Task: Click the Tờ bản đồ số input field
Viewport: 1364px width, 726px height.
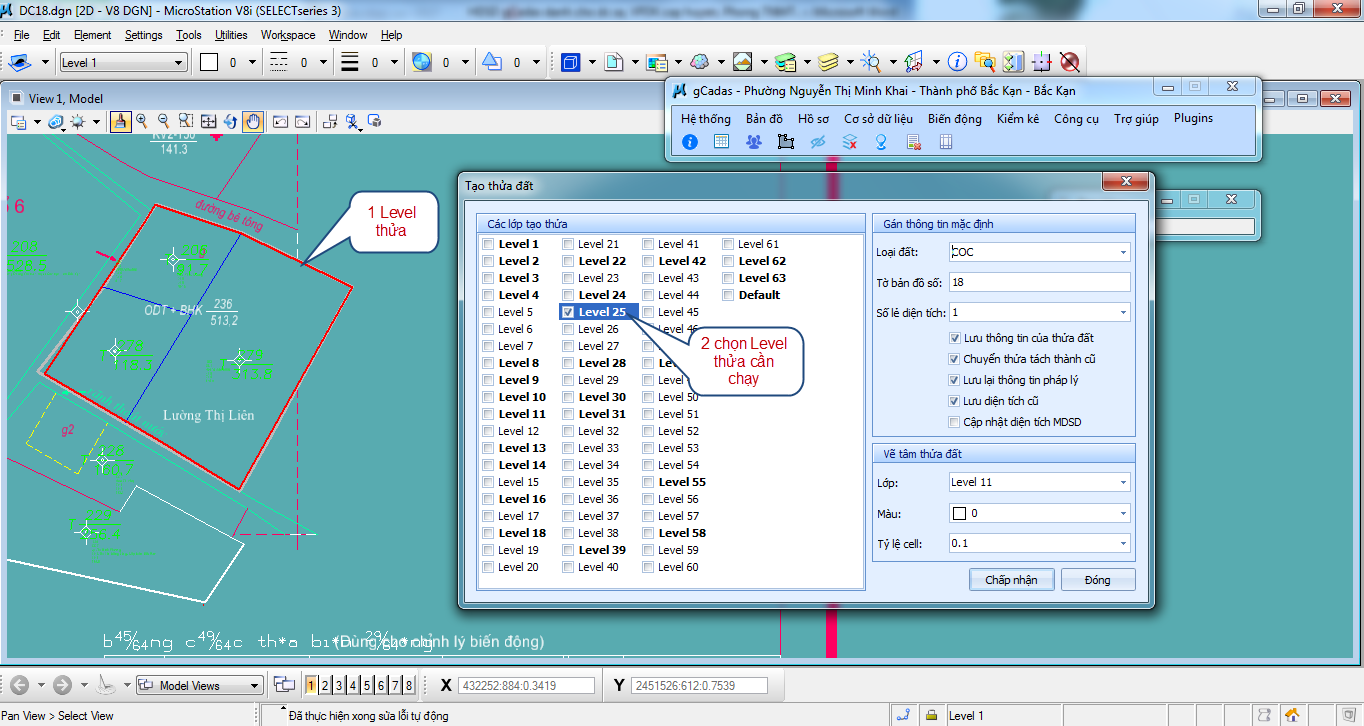Action: click(x=1039, y=283)
